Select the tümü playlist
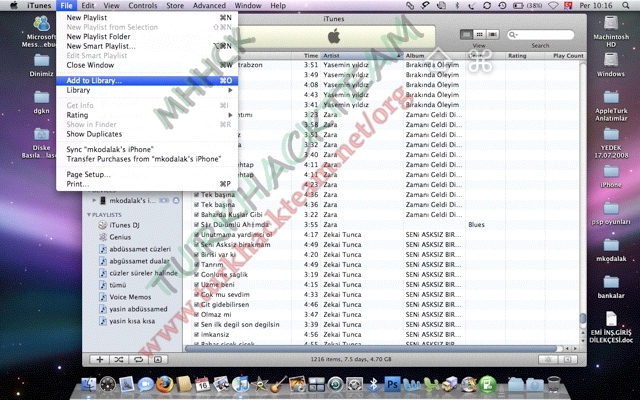Viewport: 640px width, 400px height. (x=118, y=285)
